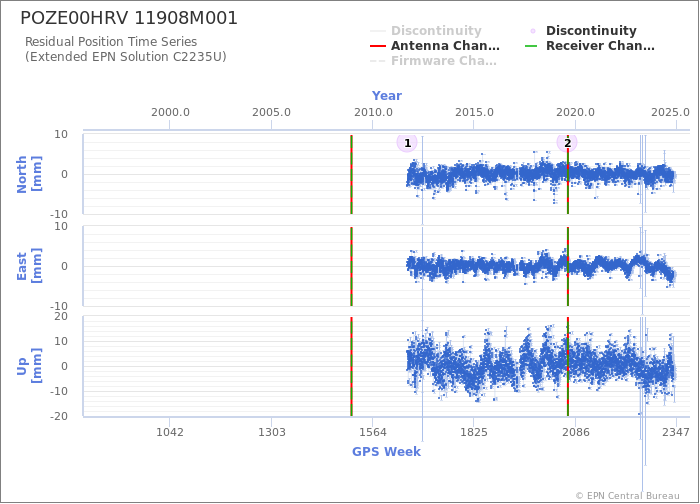The height and width of the screenshot is (504, 700).
Task: Click the 2025.0 year tick label
Action: coord(670,112)
